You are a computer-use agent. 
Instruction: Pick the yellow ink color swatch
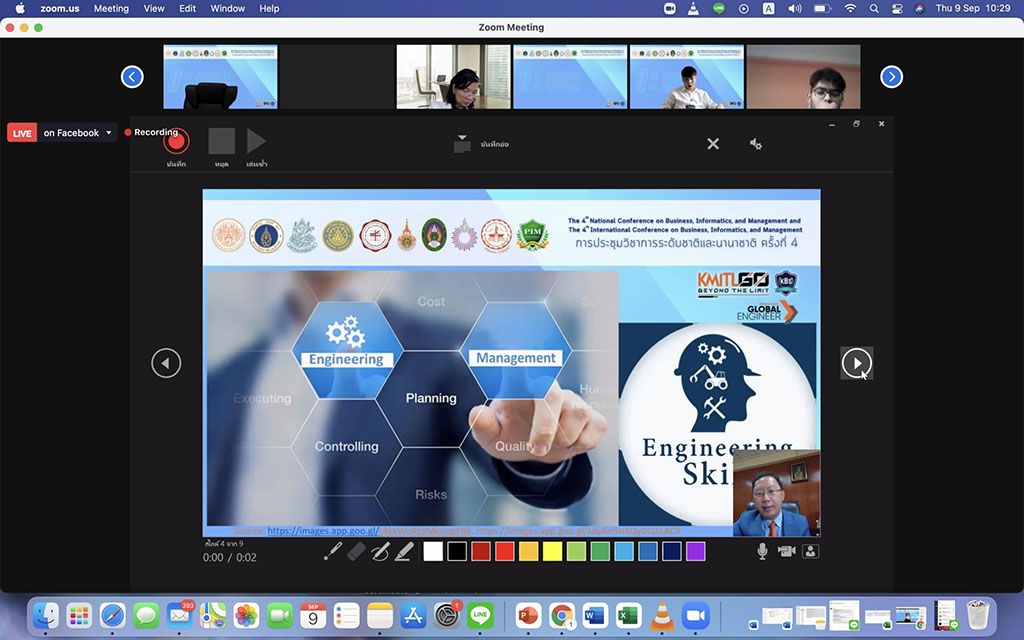coord(552,551)
